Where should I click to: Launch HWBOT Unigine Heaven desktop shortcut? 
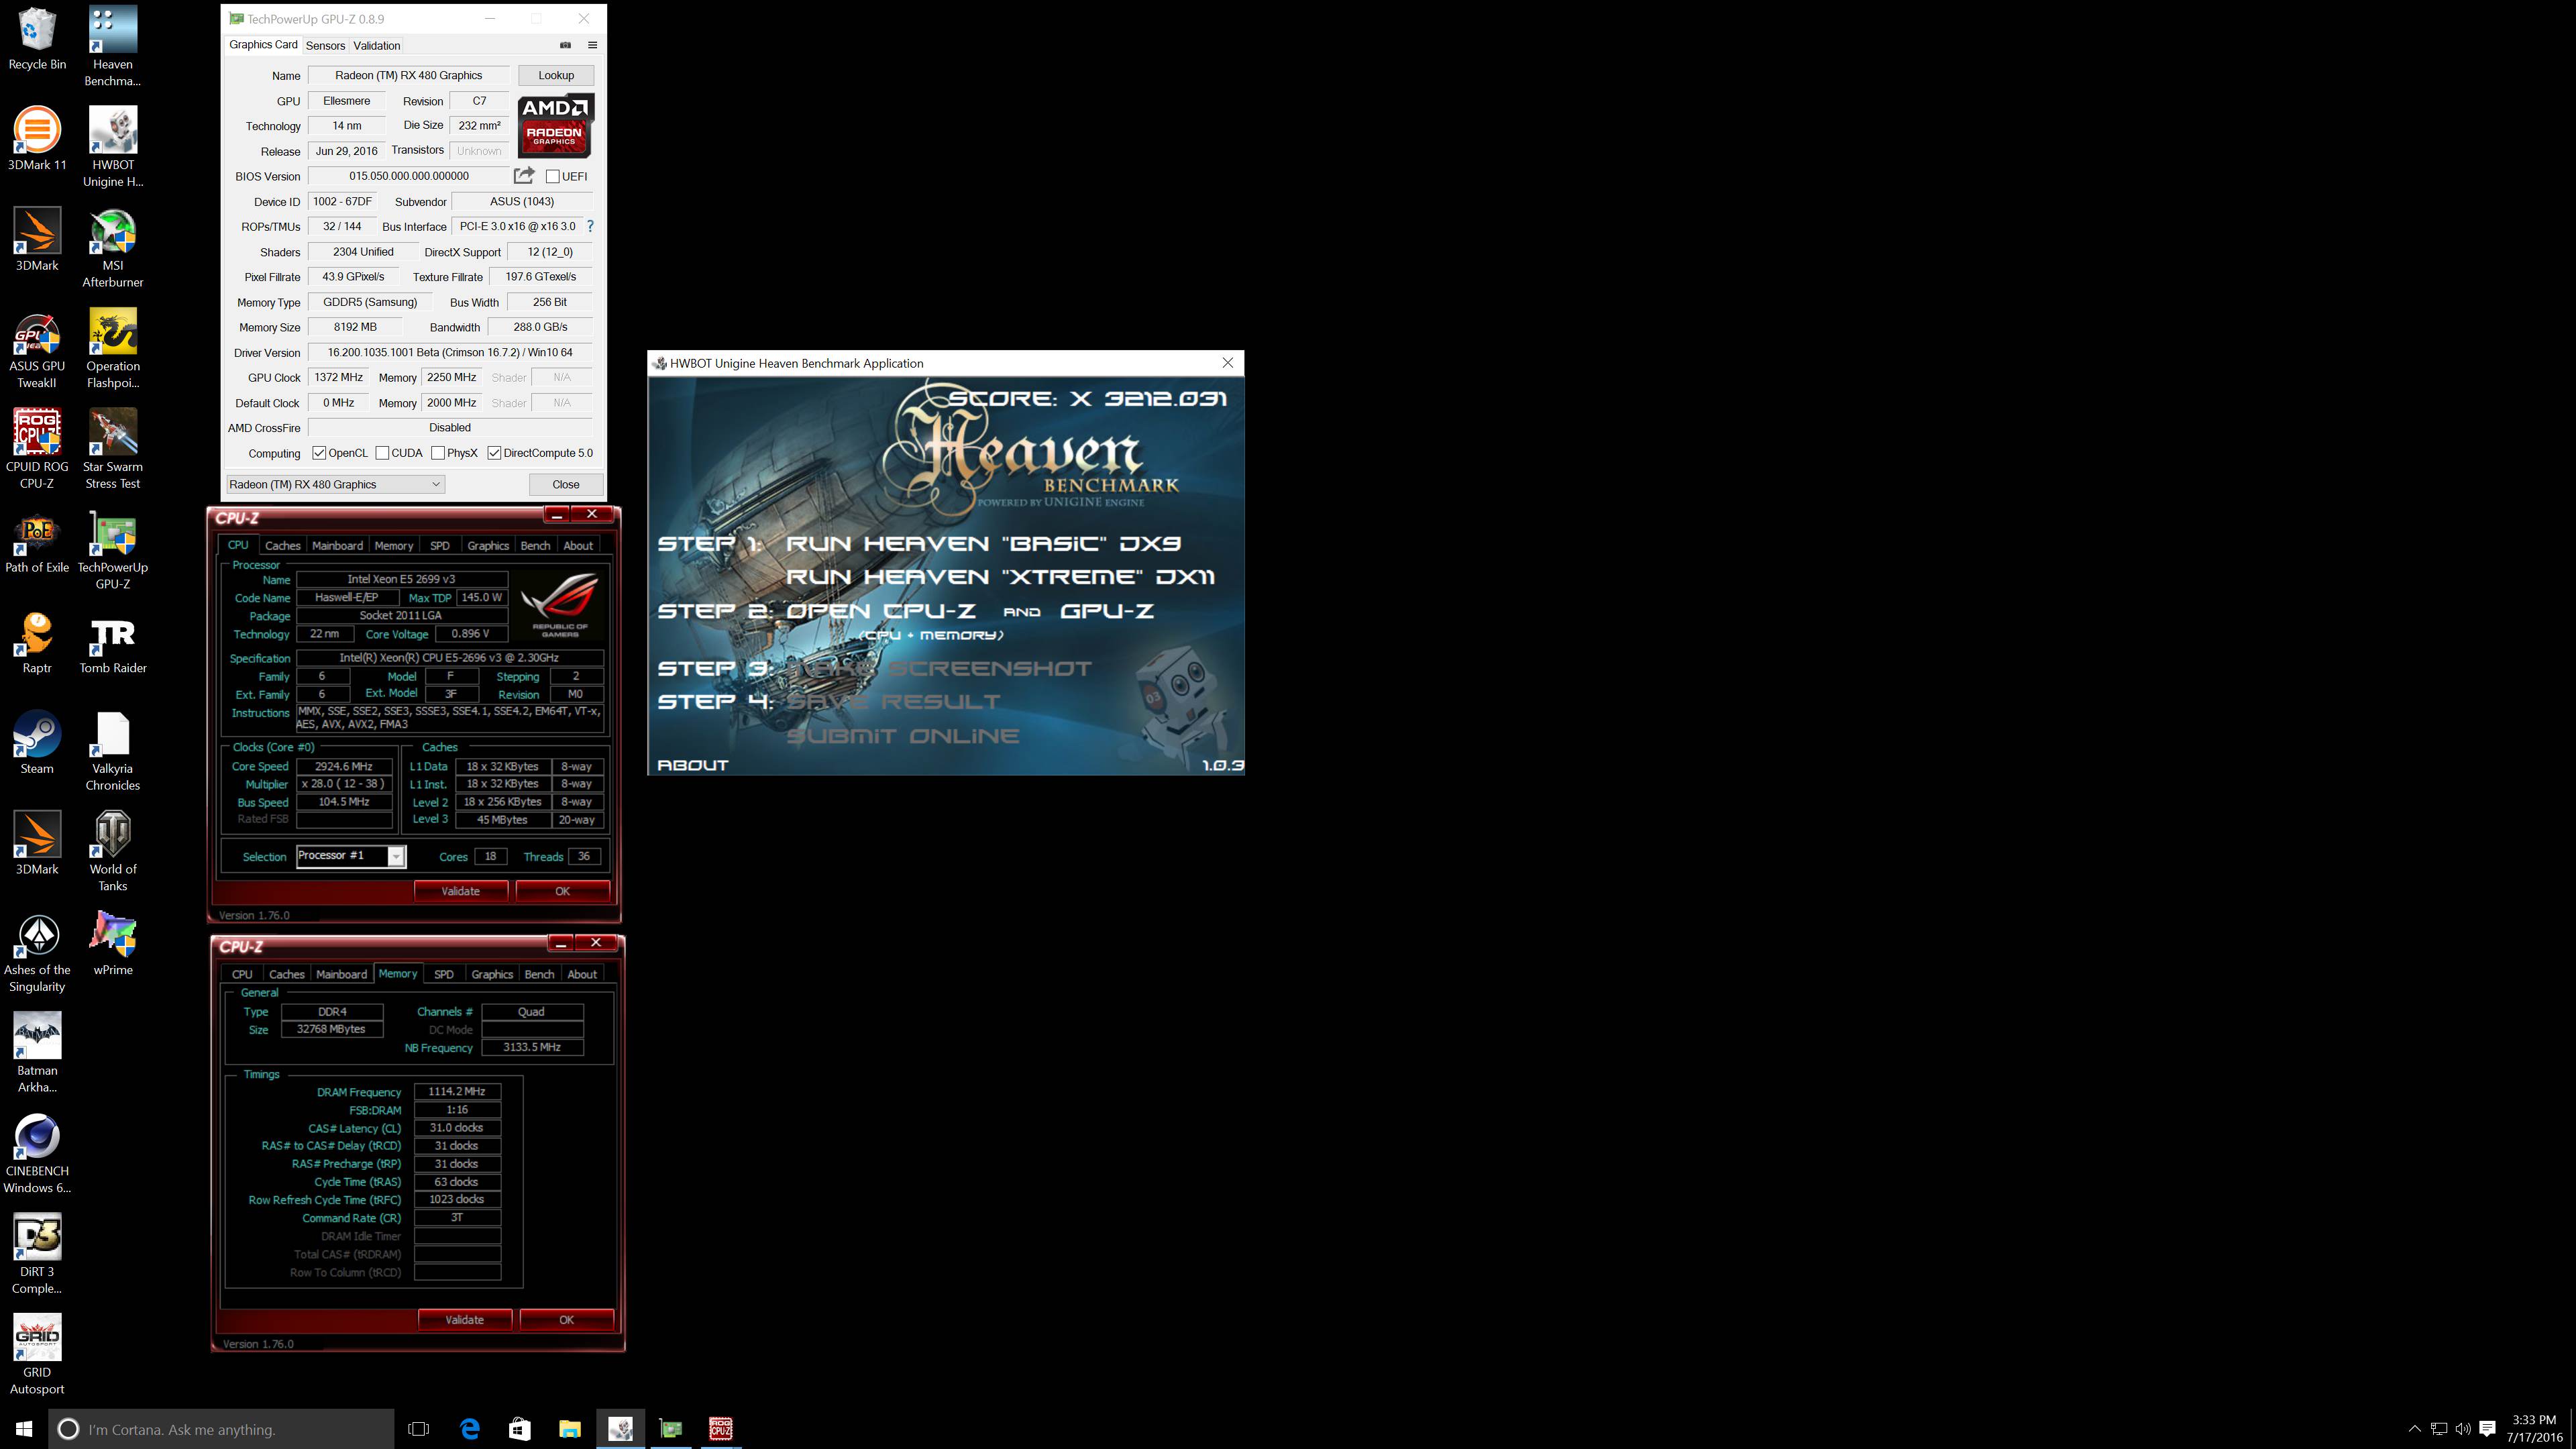point(113,147)
